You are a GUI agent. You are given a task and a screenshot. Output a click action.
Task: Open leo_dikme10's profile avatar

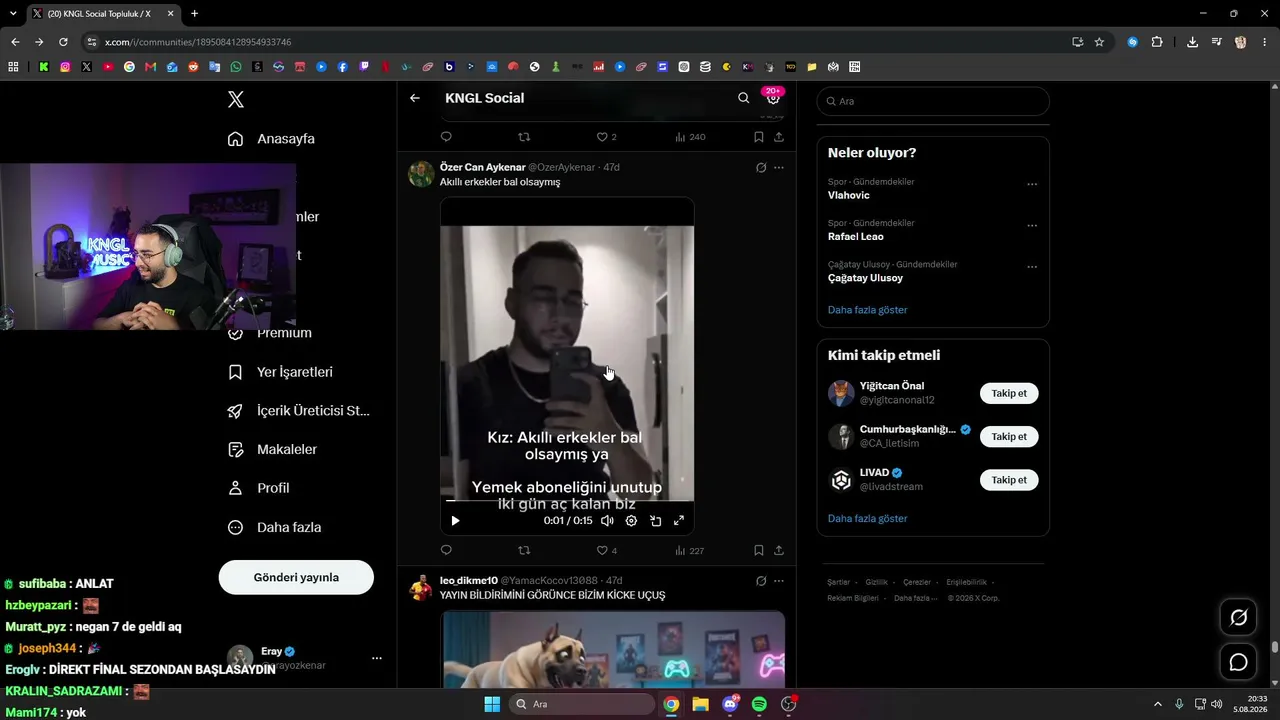click(x=421, y=587)
